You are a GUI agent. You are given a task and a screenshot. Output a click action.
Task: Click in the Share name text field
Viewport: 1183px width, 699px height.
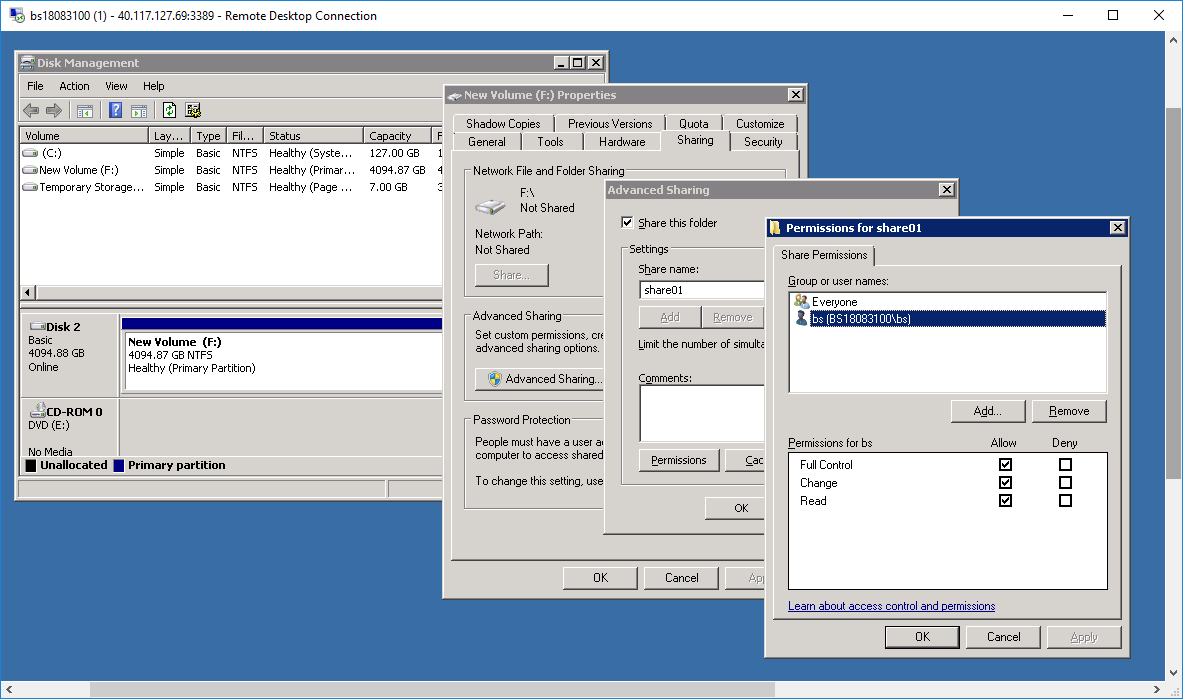701,290
